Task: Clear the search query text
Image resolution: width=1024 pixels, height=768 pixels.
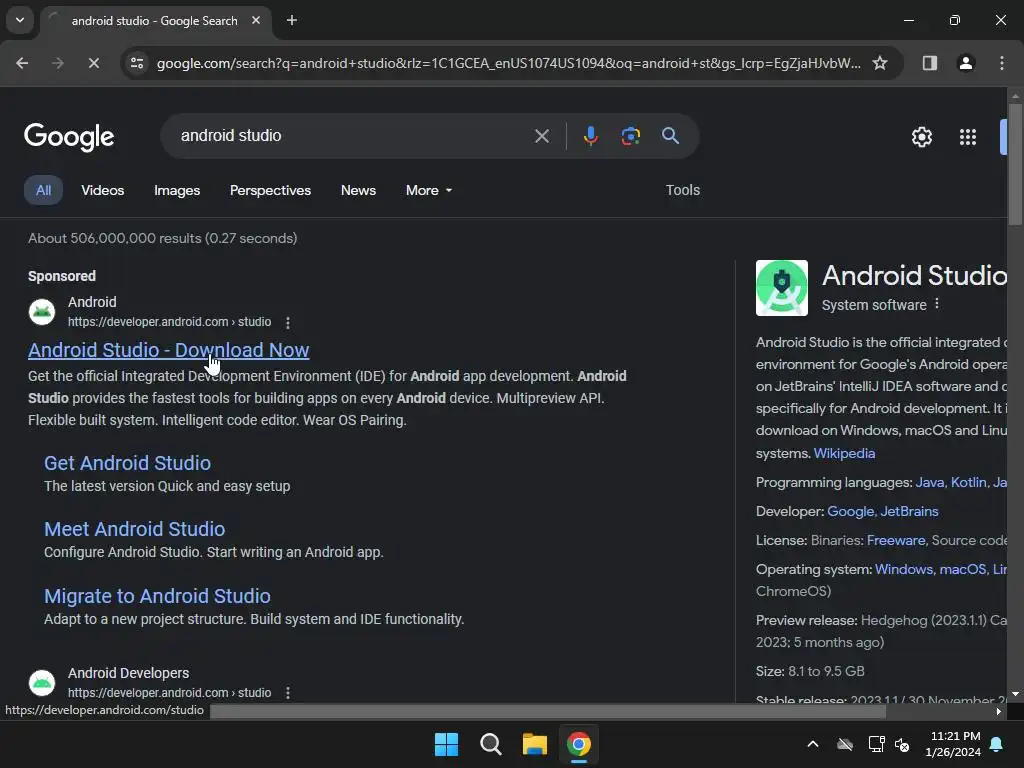Action: (x=541, y=136)
